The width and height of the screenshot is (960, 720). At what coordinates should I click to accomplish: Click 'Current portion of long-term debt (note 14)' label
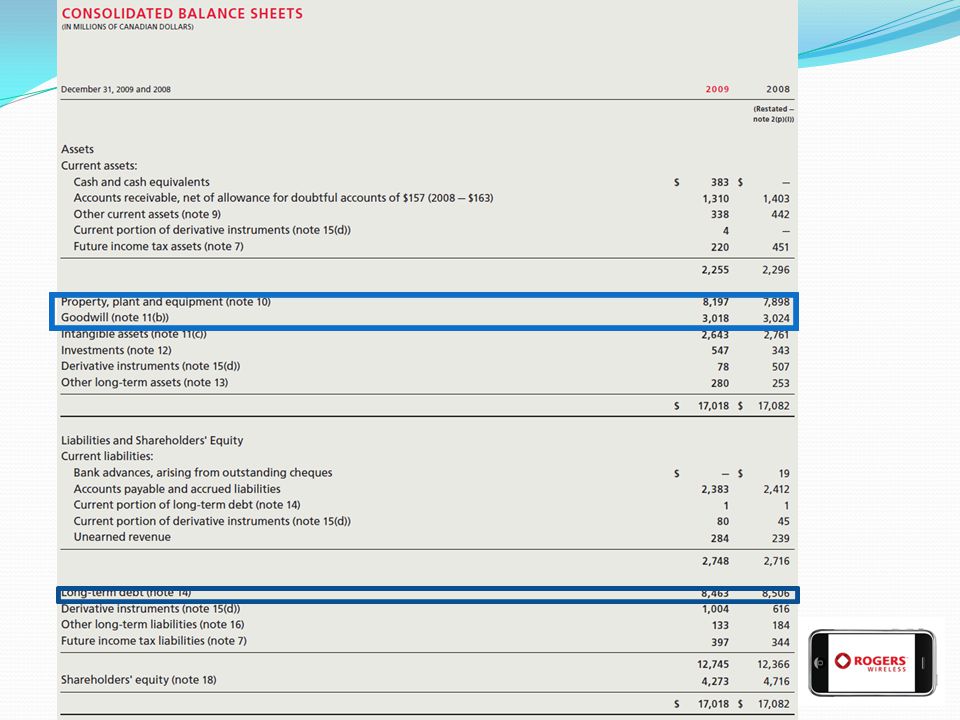(x=187, y=504)
